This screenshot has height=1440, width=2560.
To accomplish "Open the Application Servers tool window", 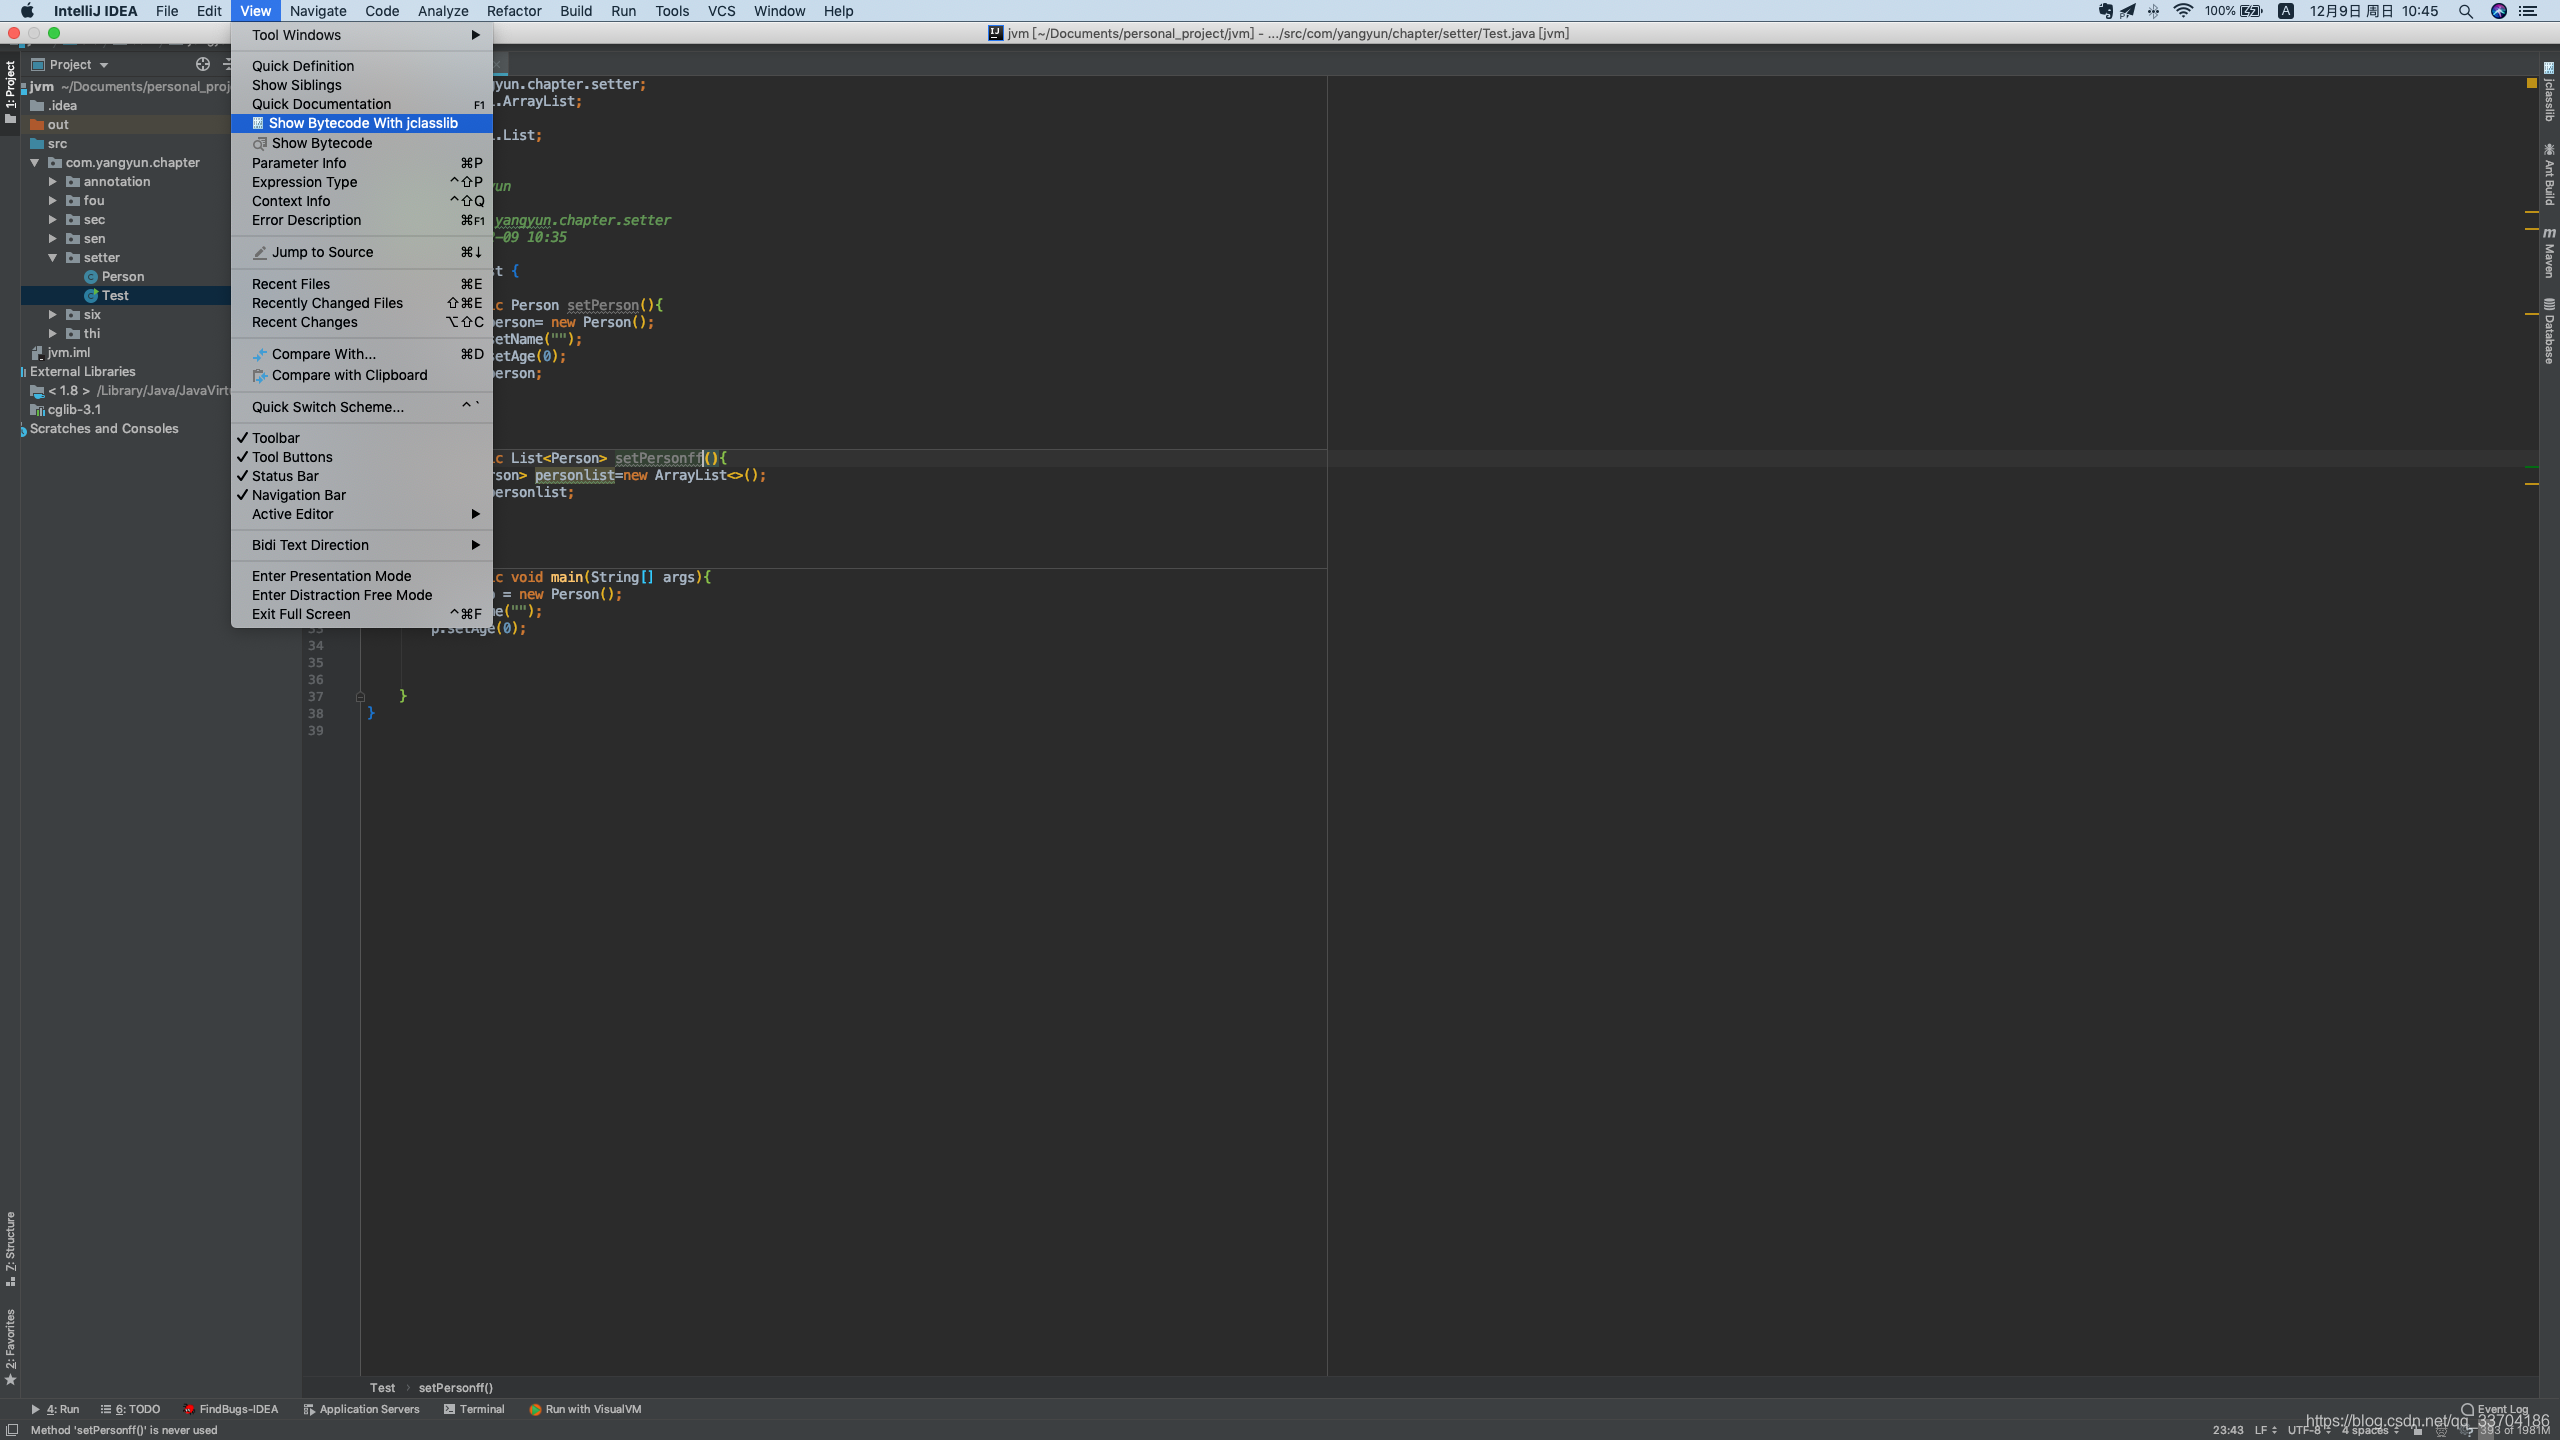I will coord(361,1409).
